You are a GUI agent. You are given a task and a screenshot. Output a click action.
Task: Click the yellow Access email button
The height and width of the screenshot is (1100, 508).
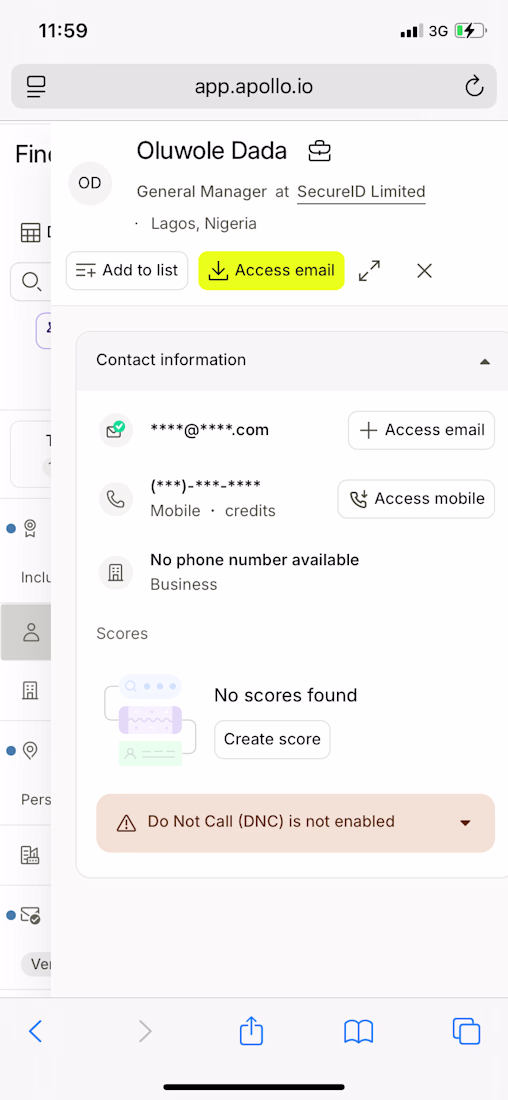272,271
